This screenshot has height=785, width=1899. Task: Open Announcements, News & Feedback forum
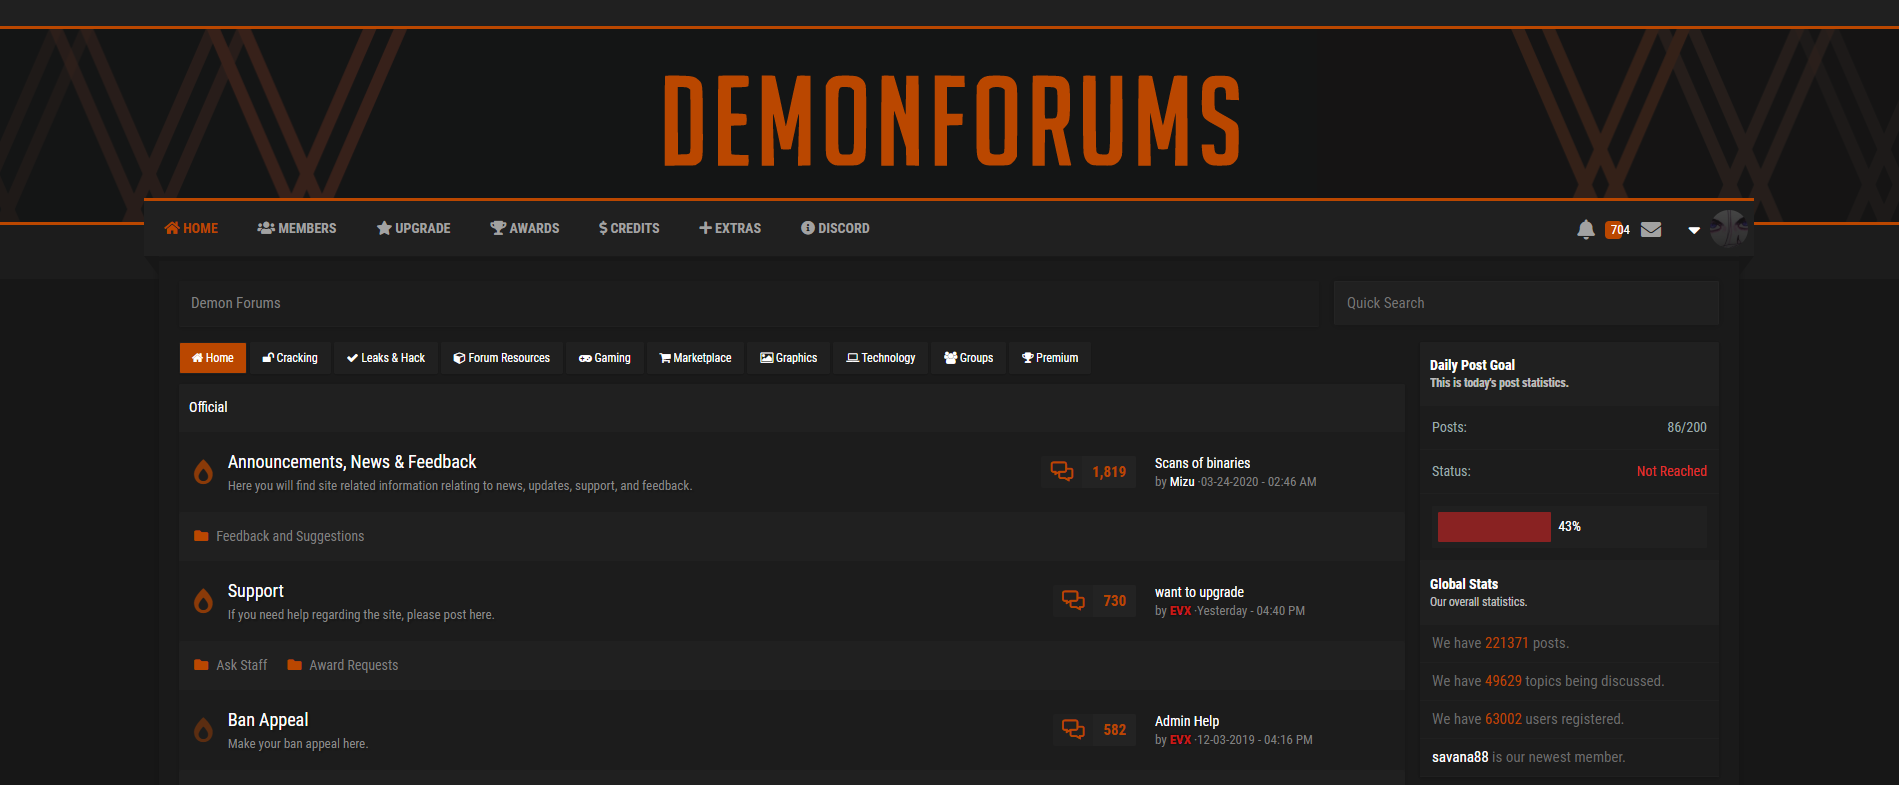(352, 462)
